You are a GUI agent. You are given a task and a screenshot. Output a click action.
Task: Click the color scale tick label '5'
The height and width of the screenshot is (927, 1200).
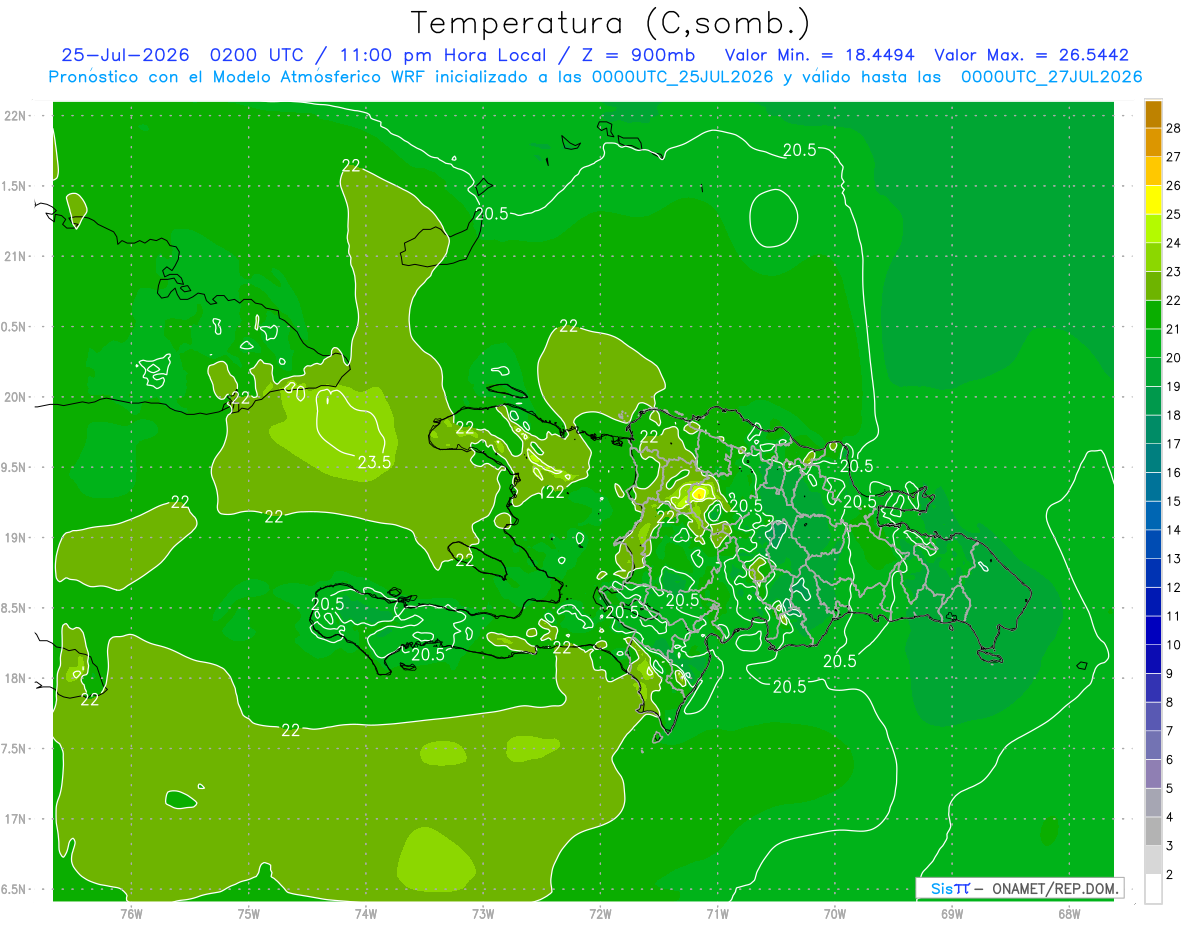[x=1170, y=789]
